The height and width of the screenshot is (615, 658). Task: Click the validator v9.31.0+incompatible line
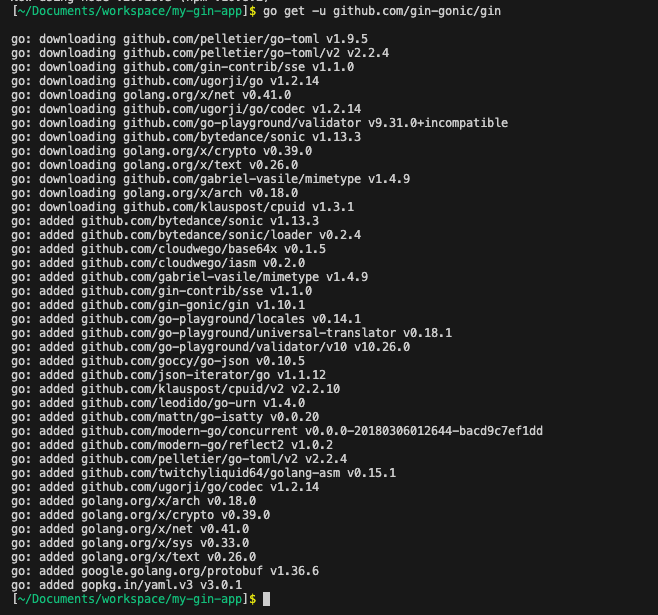pyautogui.click(x=259, y=123)
